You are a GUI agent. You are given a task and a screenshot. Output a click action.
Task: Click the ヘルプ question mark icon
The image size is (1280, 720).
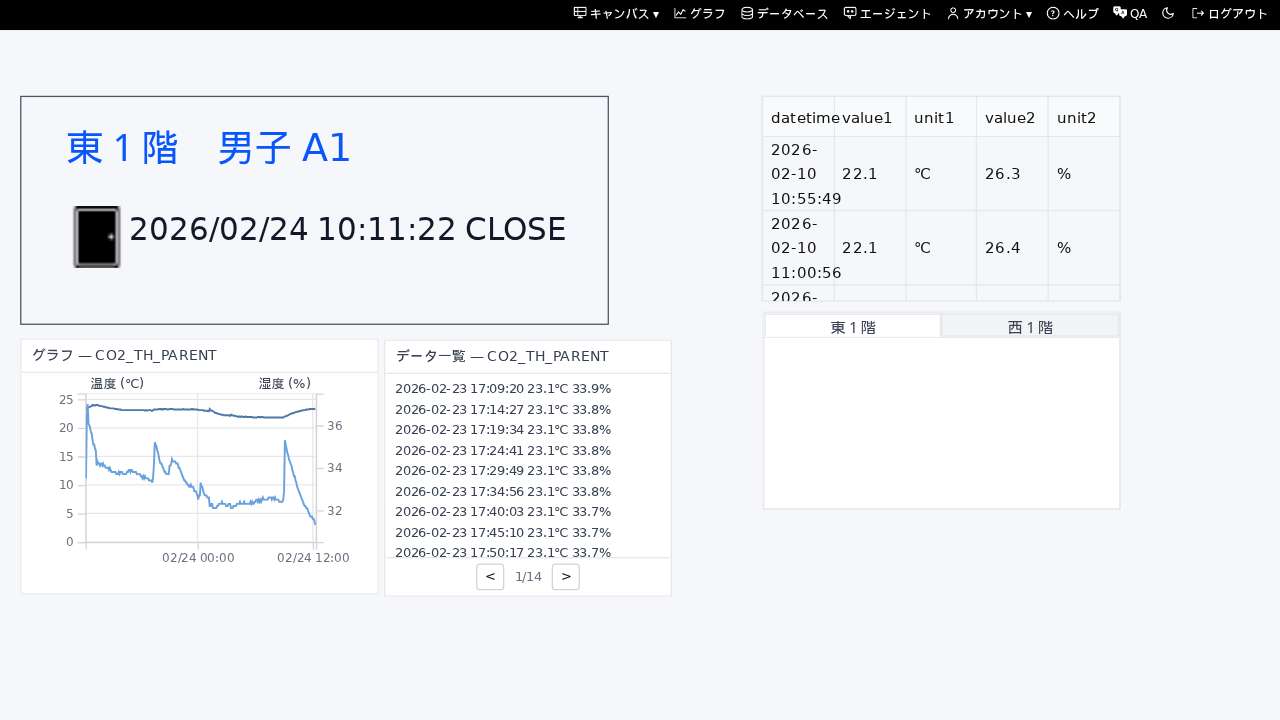(1053, 14)
